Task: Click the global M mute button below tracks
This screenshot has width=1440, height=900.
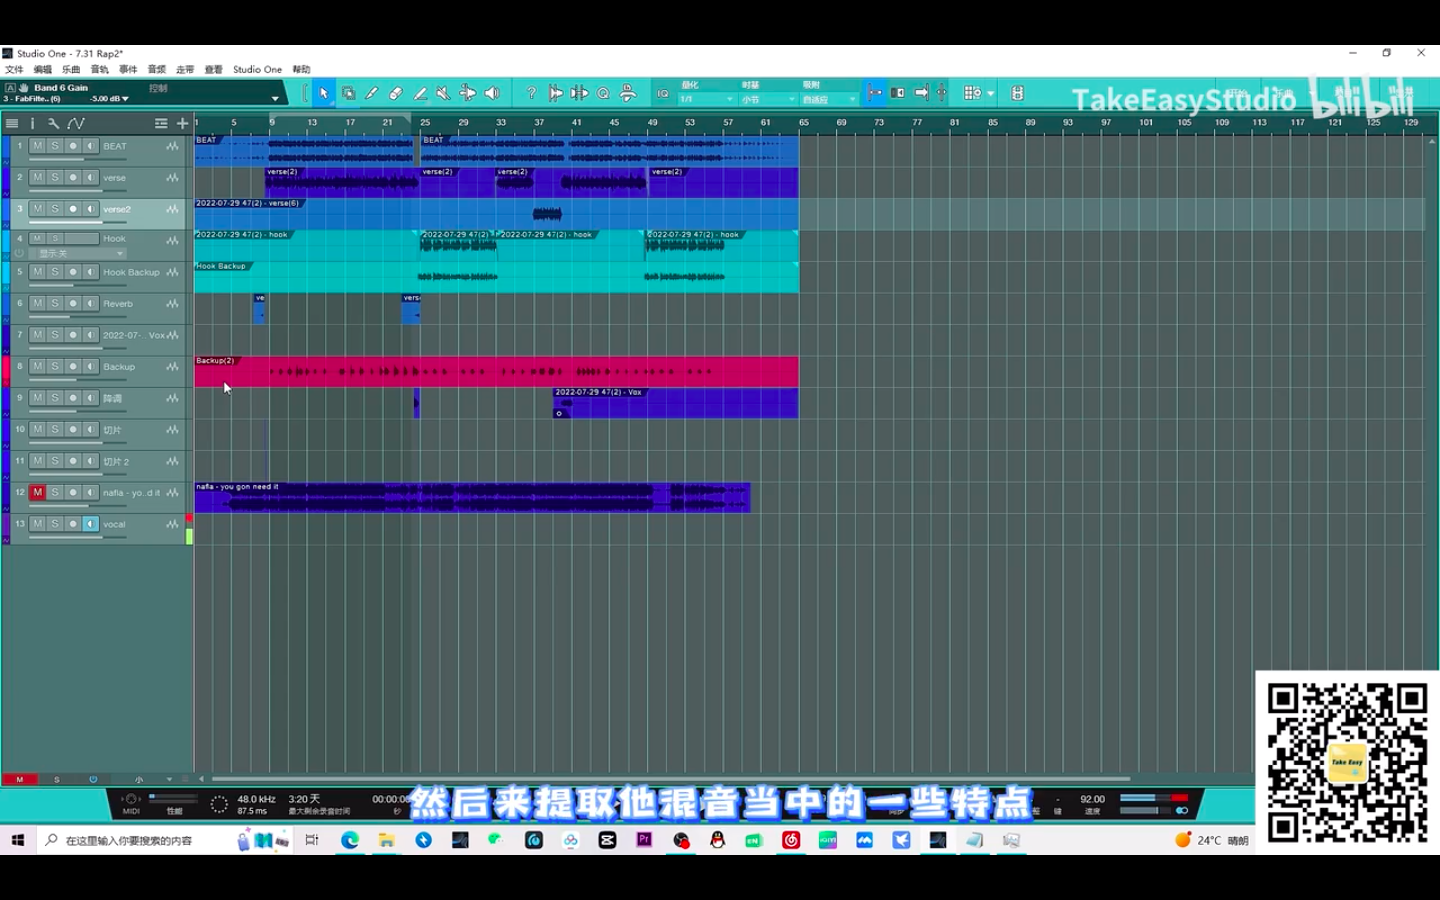Action: 19,779
